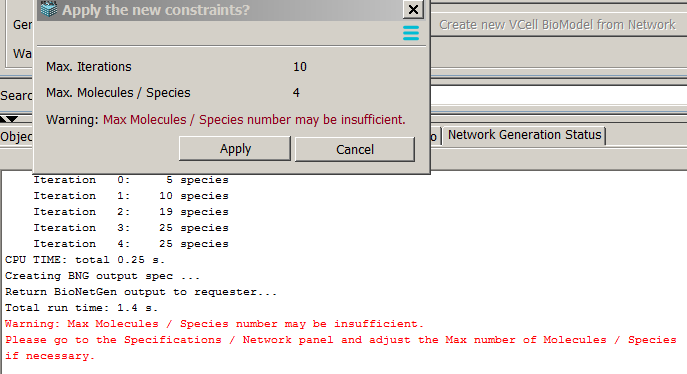
Task: Click 'Iteration 2: 19 species' log line
Action: click(131, 212)
